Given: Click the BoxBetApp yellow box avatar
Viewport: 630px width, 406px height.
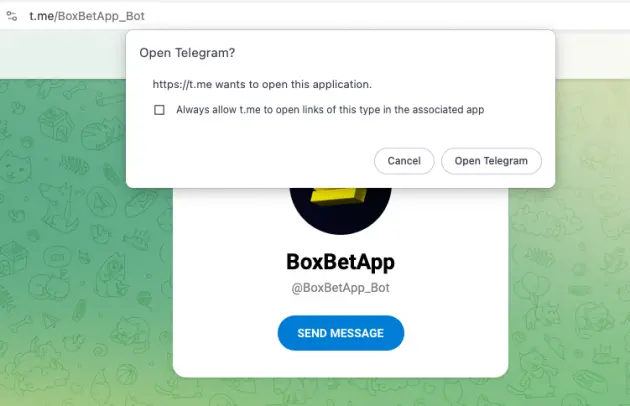Looking at the screenshot, I should (x=340, y=211).
